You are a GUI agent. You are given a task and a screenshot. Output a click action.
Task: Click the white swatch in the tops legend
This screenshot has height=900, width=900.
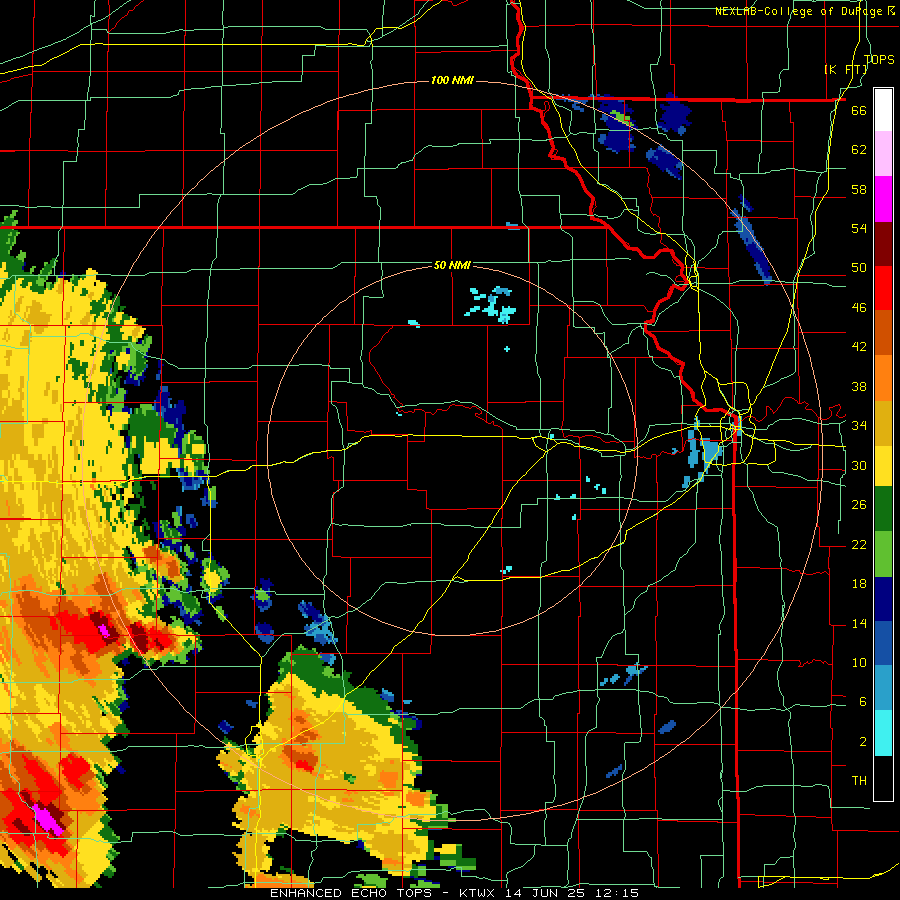(883, 110)
